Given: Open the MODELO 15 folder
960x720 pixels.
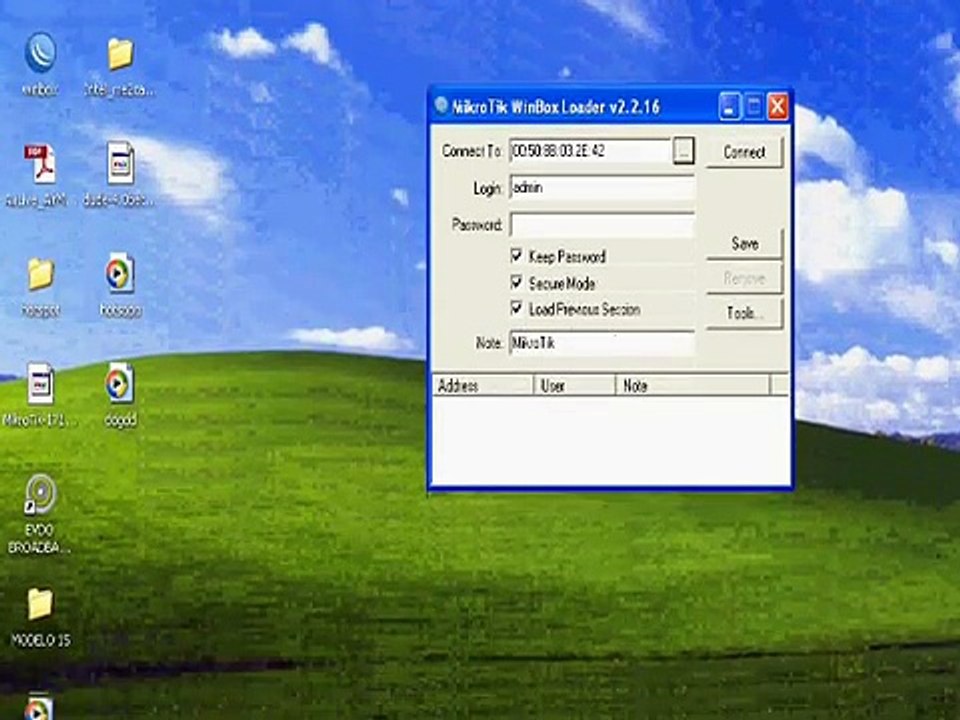Looking at the screenshot, I should click(x=40, y=604).
